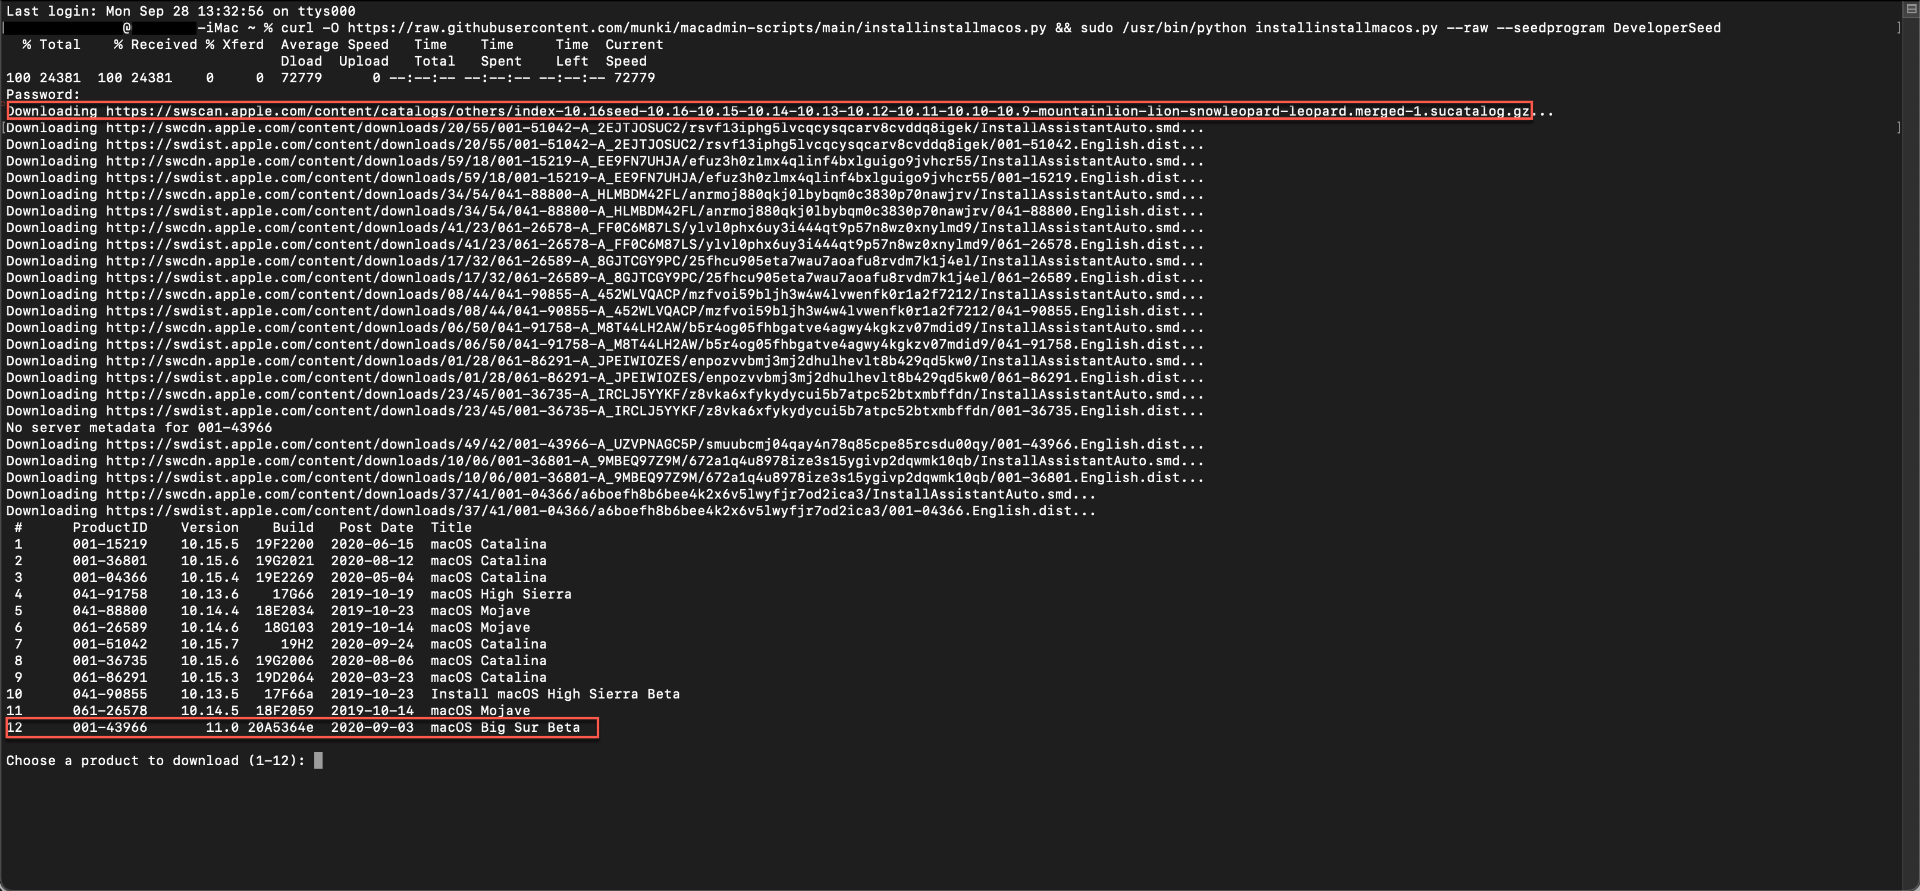This screenshot has width=1920, height=891.
Task: Click the 'Password:' prompt line
Action: pyautogui.click(x=43, y=95)
